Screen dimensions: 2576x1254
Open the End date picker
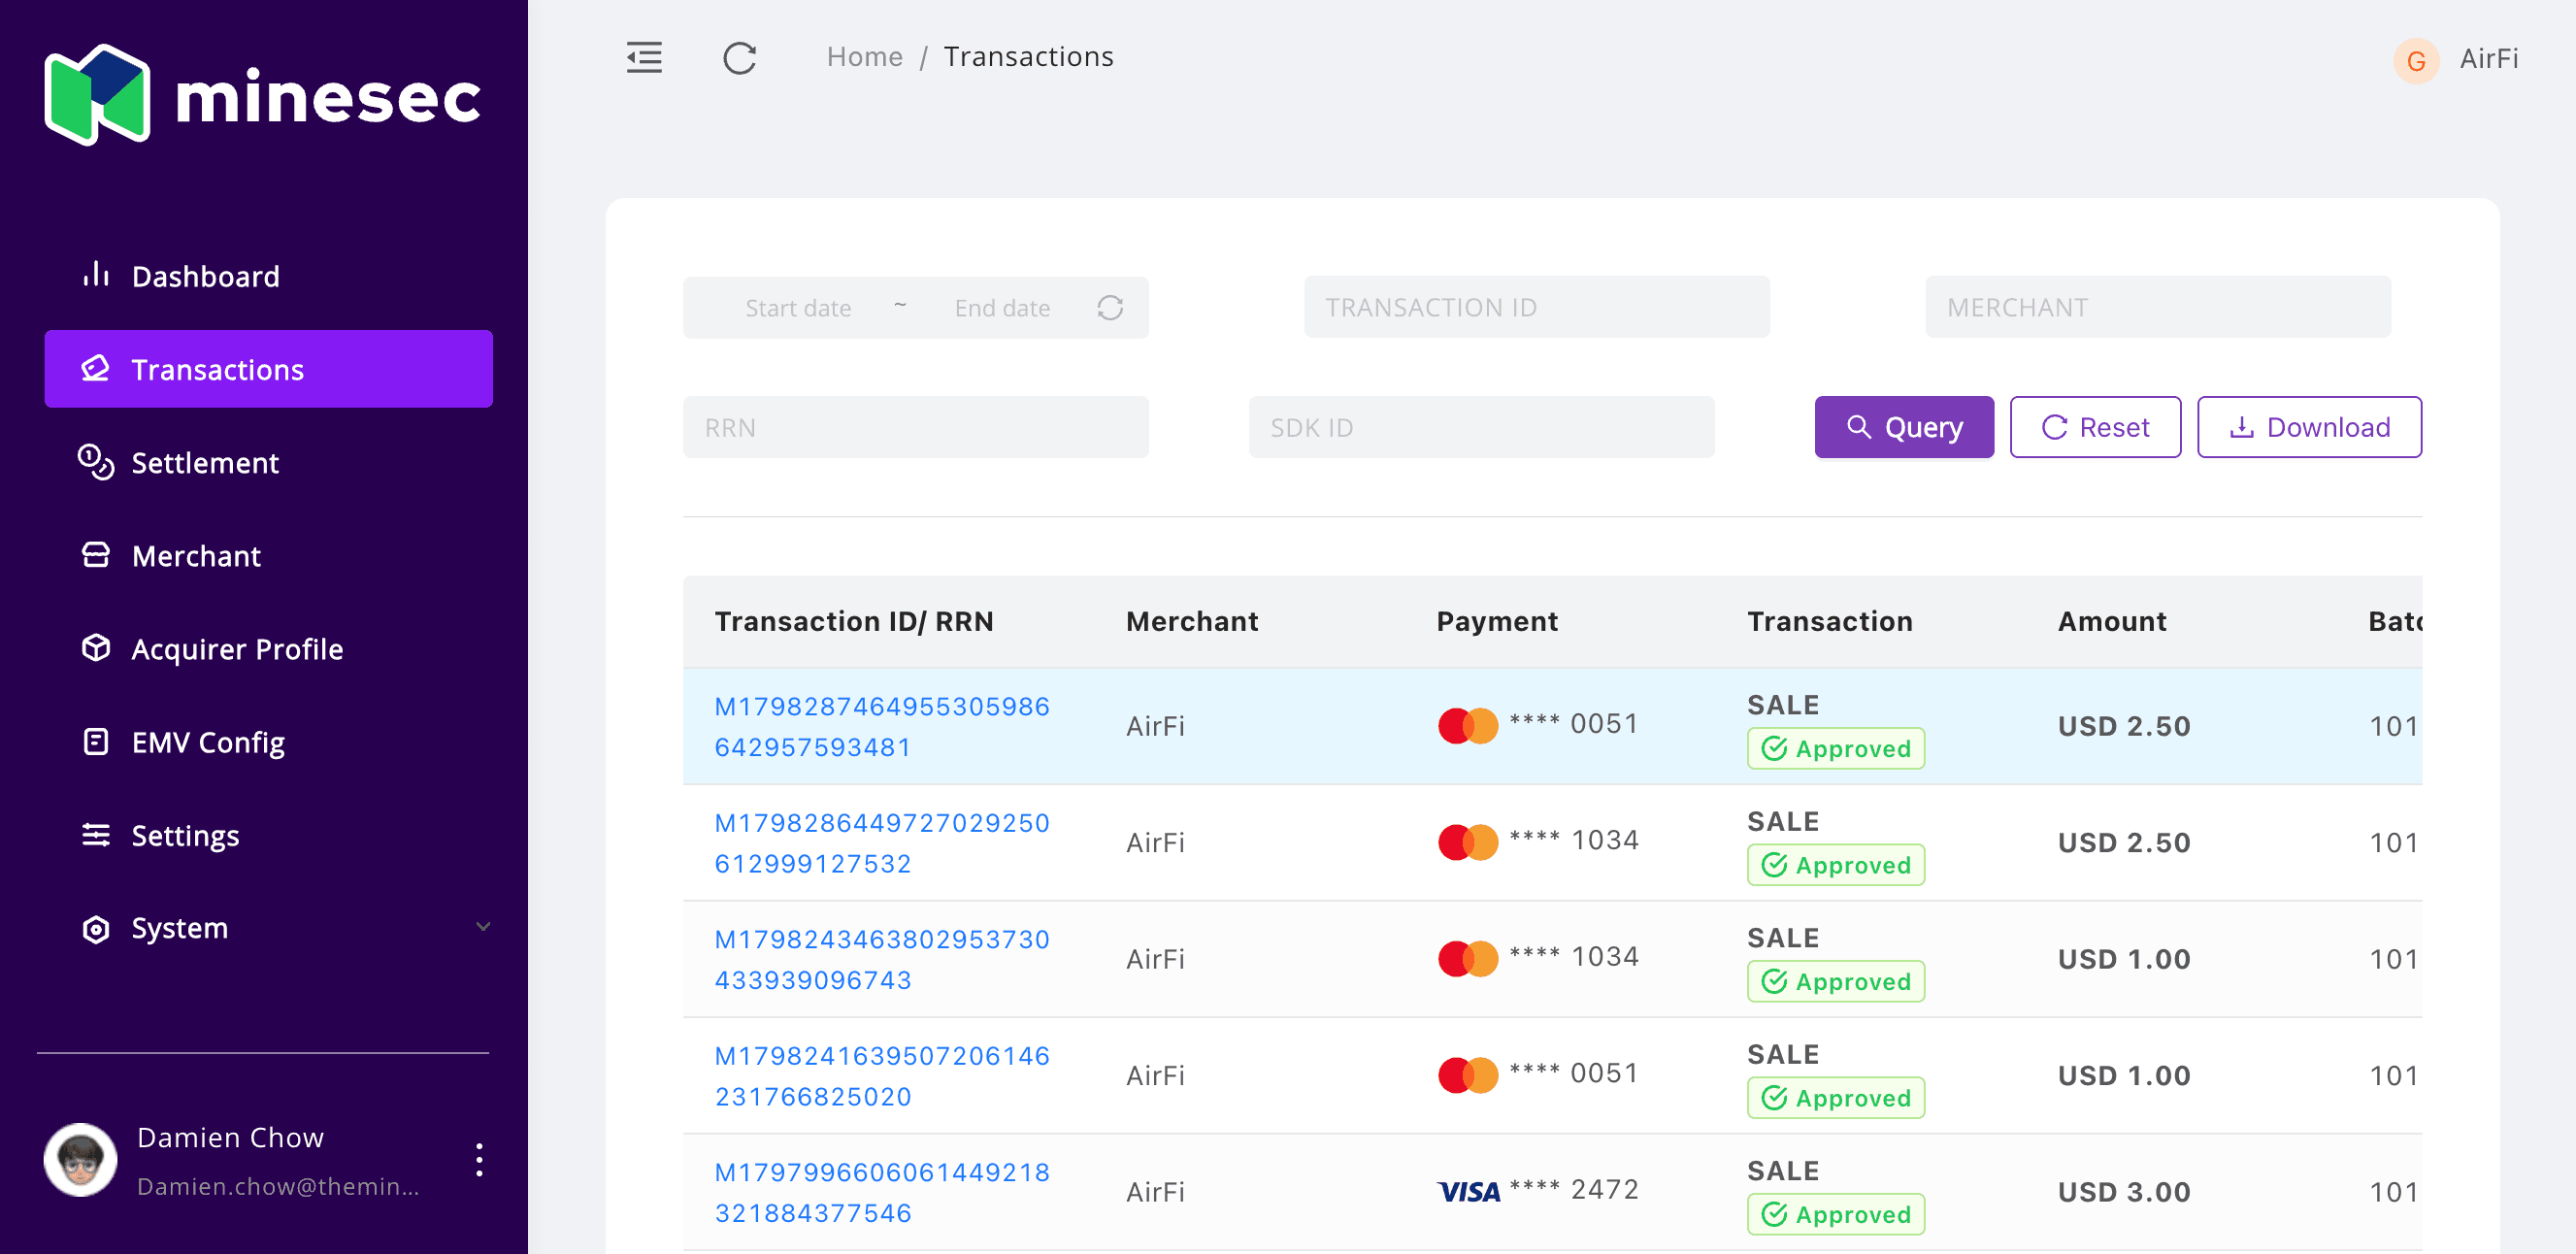click(1001, 308)
